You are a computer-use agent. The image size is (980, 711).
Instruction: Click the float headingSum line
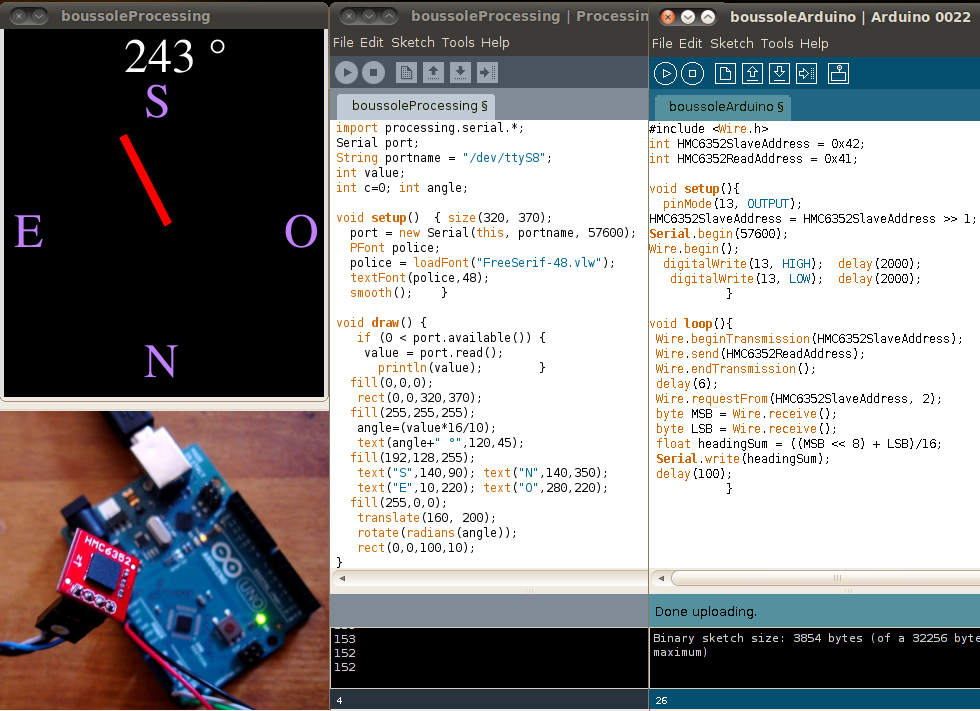click(x=799, y=444)
